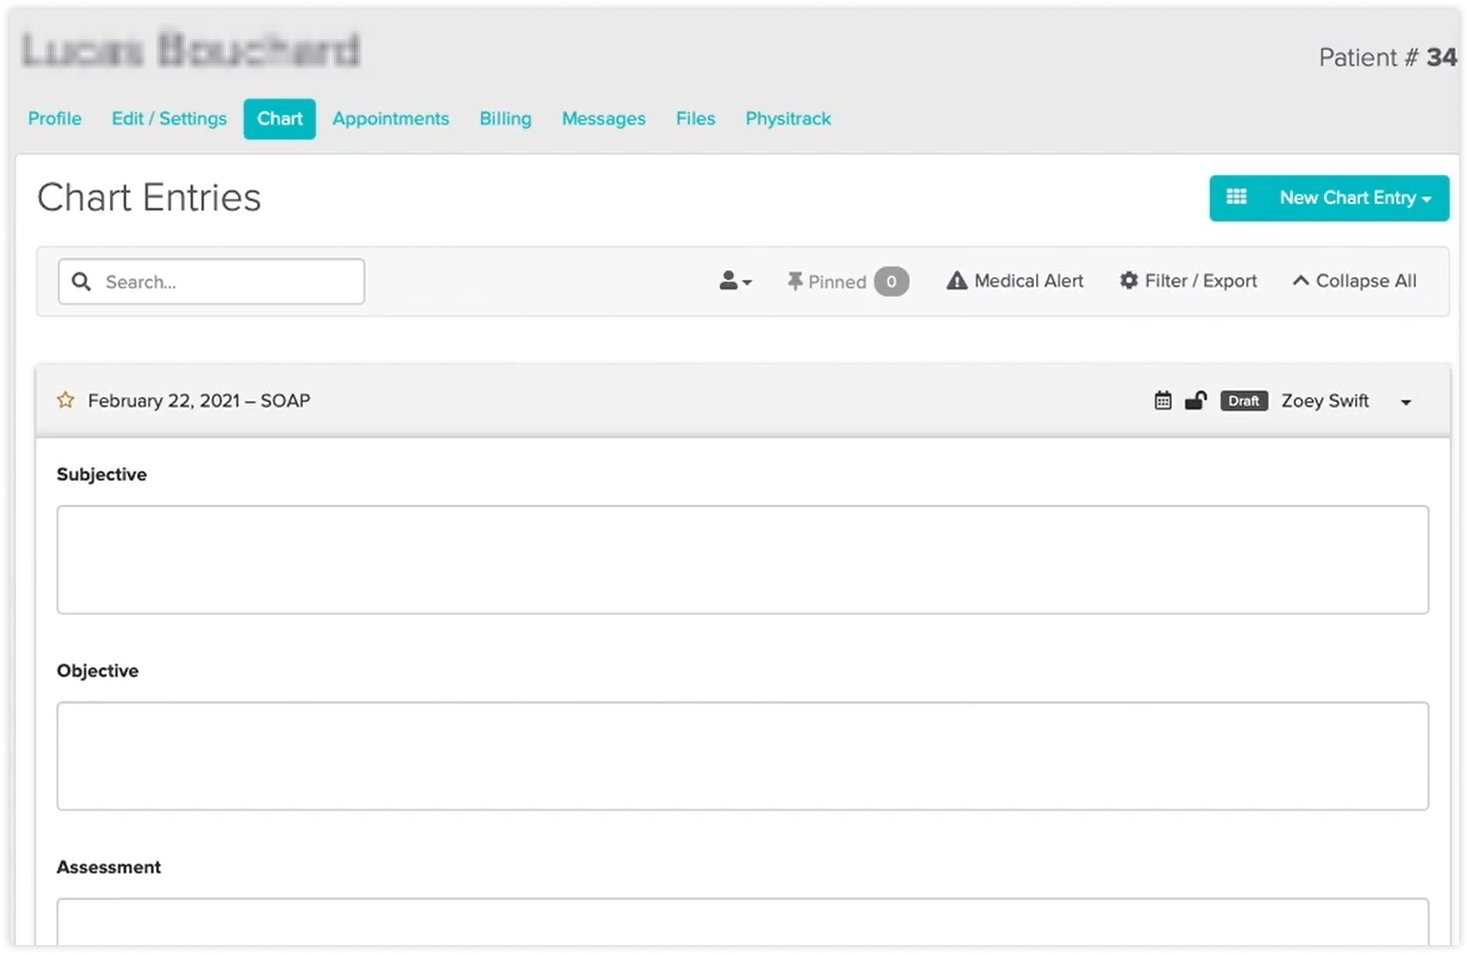Open the Physitrack tab
The width and height of the screenshot is (1469, 955).
tap(787, 118)
